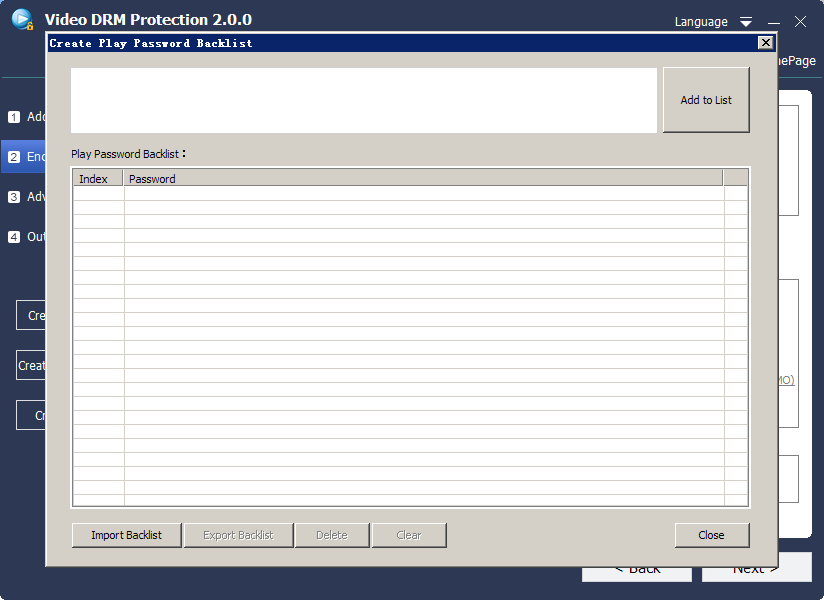Select step 4 icon in sidebar
The width and height of the screenshot is (824, 600).
(14, 237)
